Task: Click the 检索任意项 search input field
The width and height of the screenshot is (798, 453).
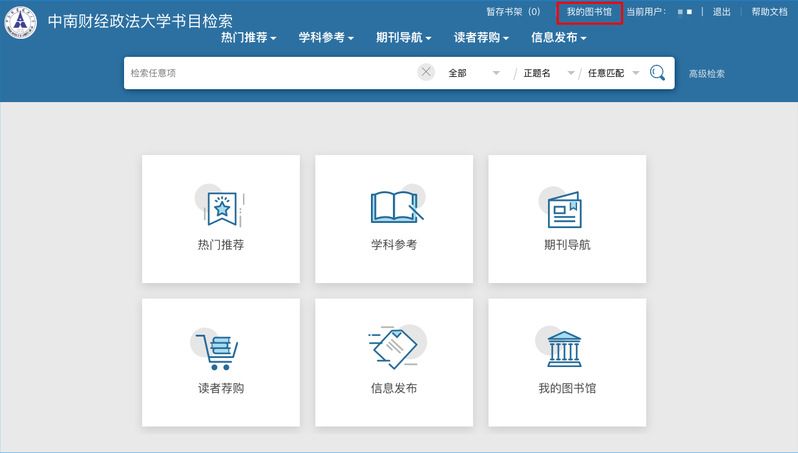Action: click(x=270, y=73)
